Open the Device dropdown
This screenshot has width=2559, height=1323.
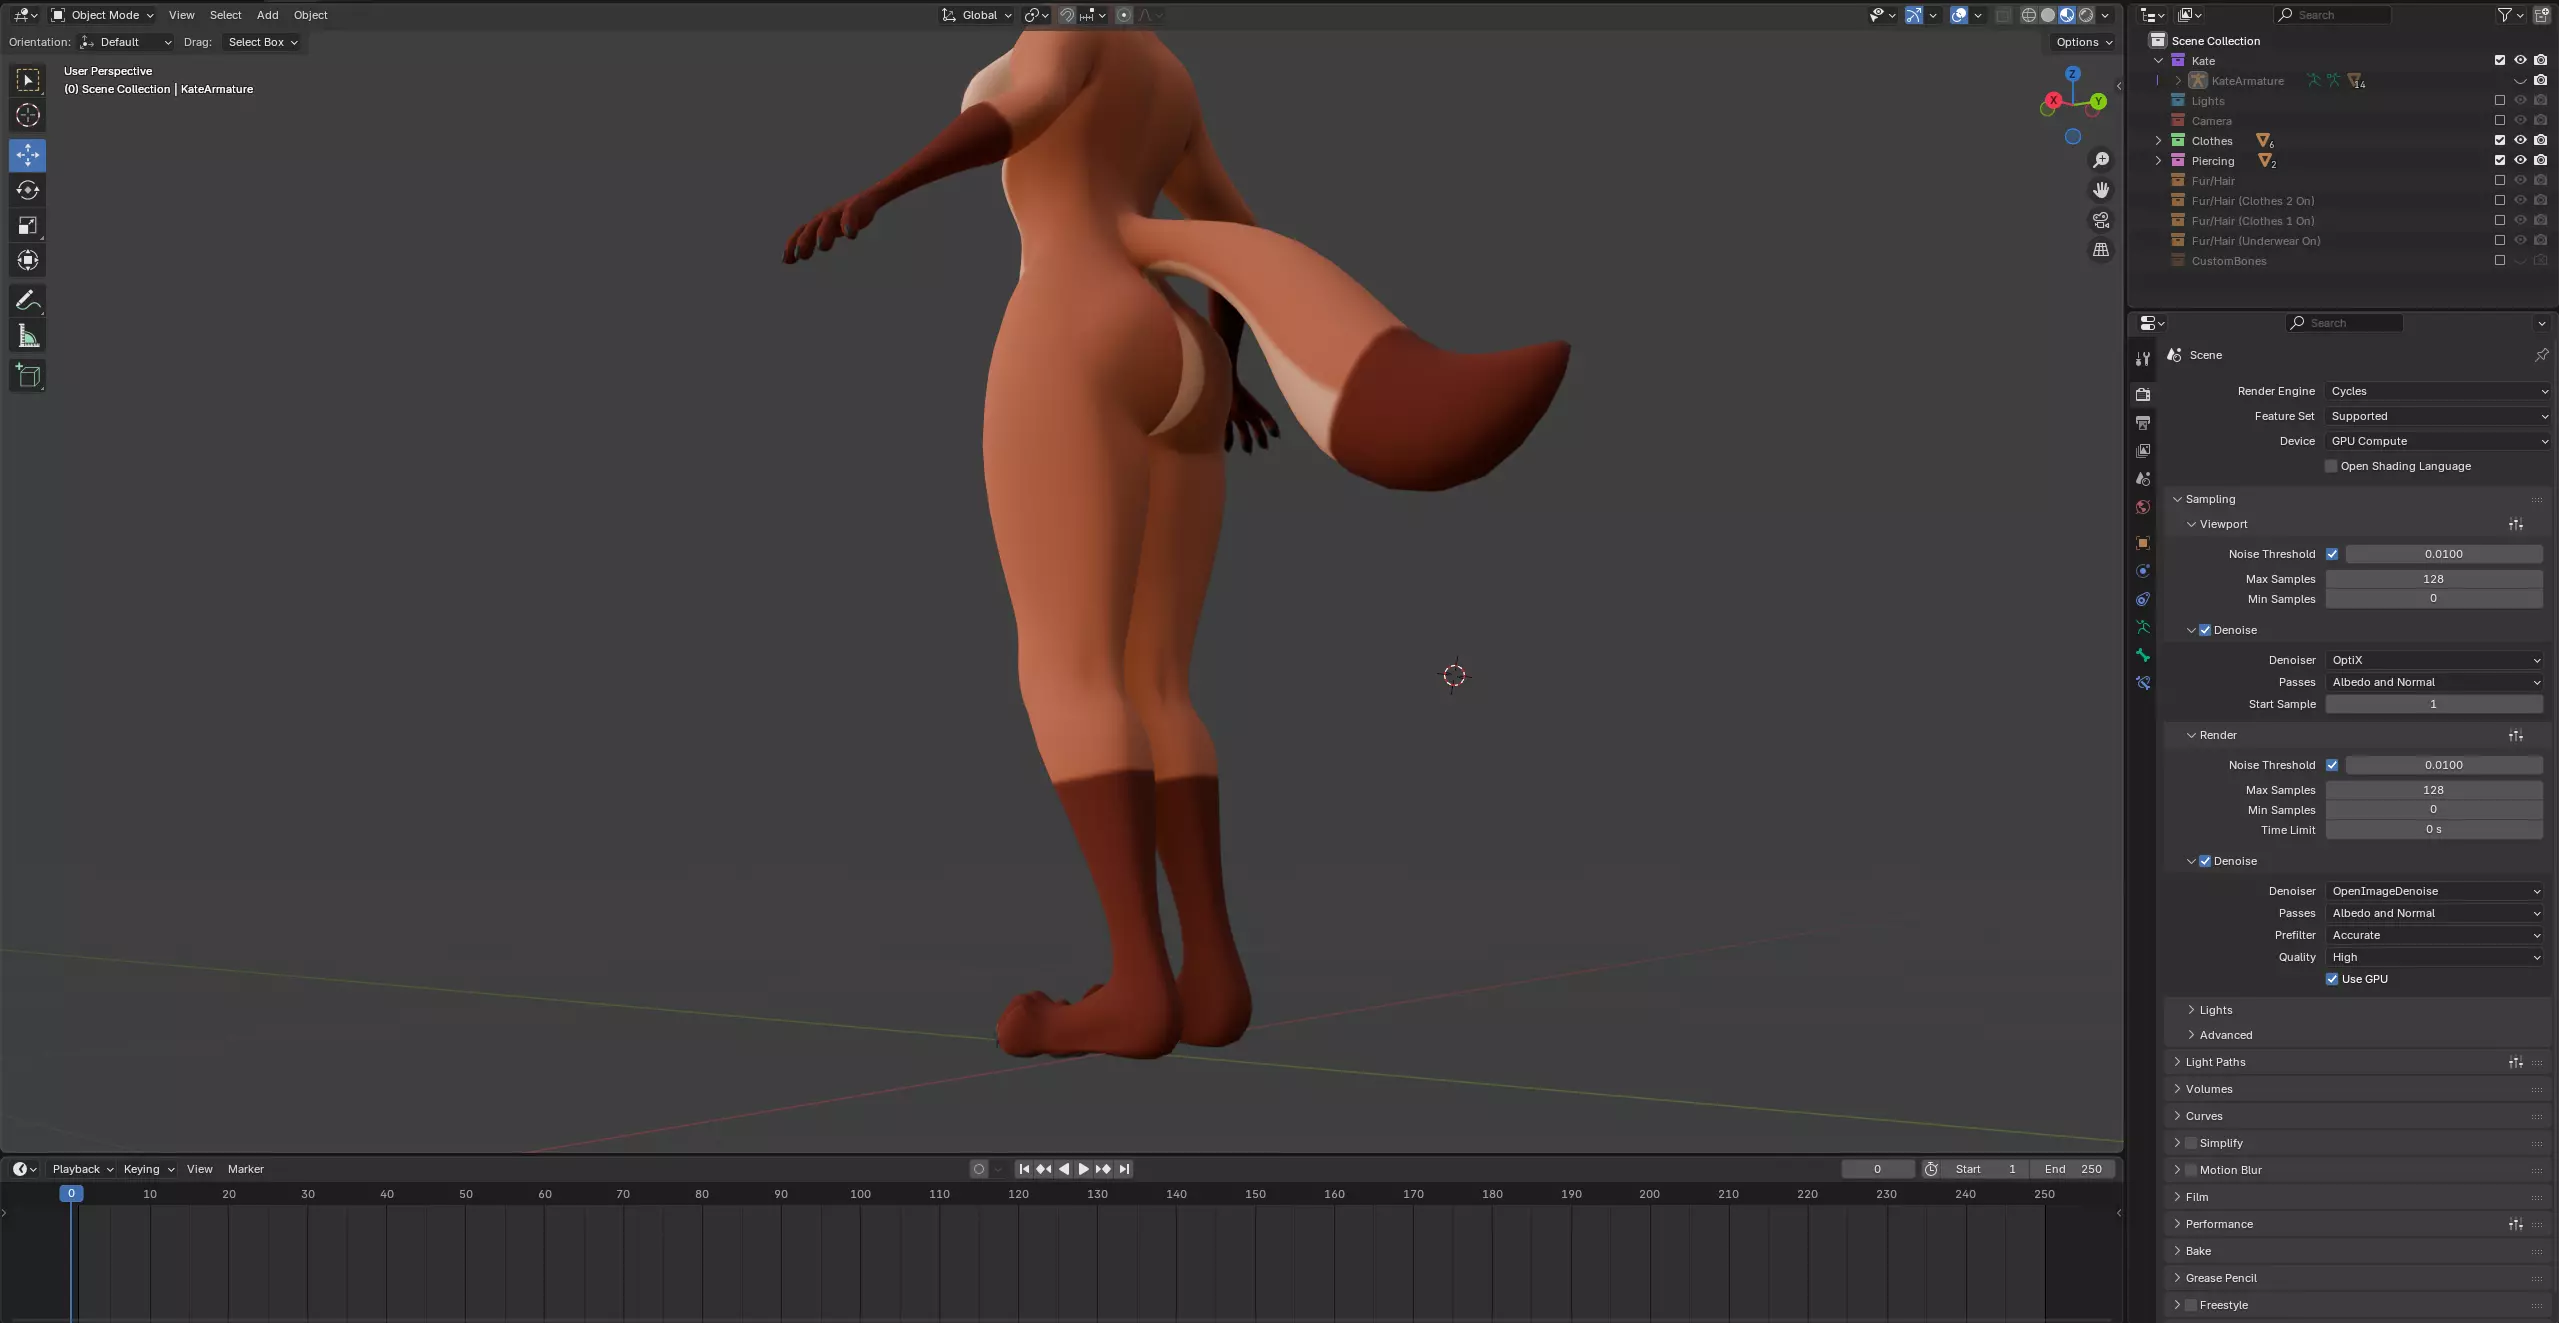(2437, 441)
